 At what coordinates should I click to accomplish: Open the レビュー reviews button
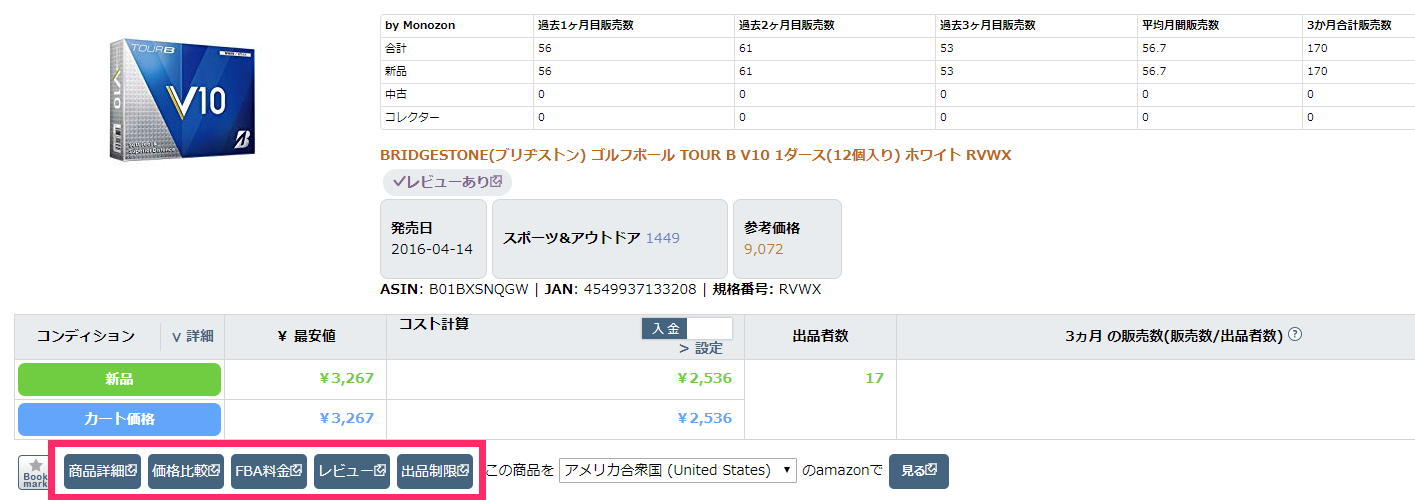pyautogui.click(x=351, y=471)
